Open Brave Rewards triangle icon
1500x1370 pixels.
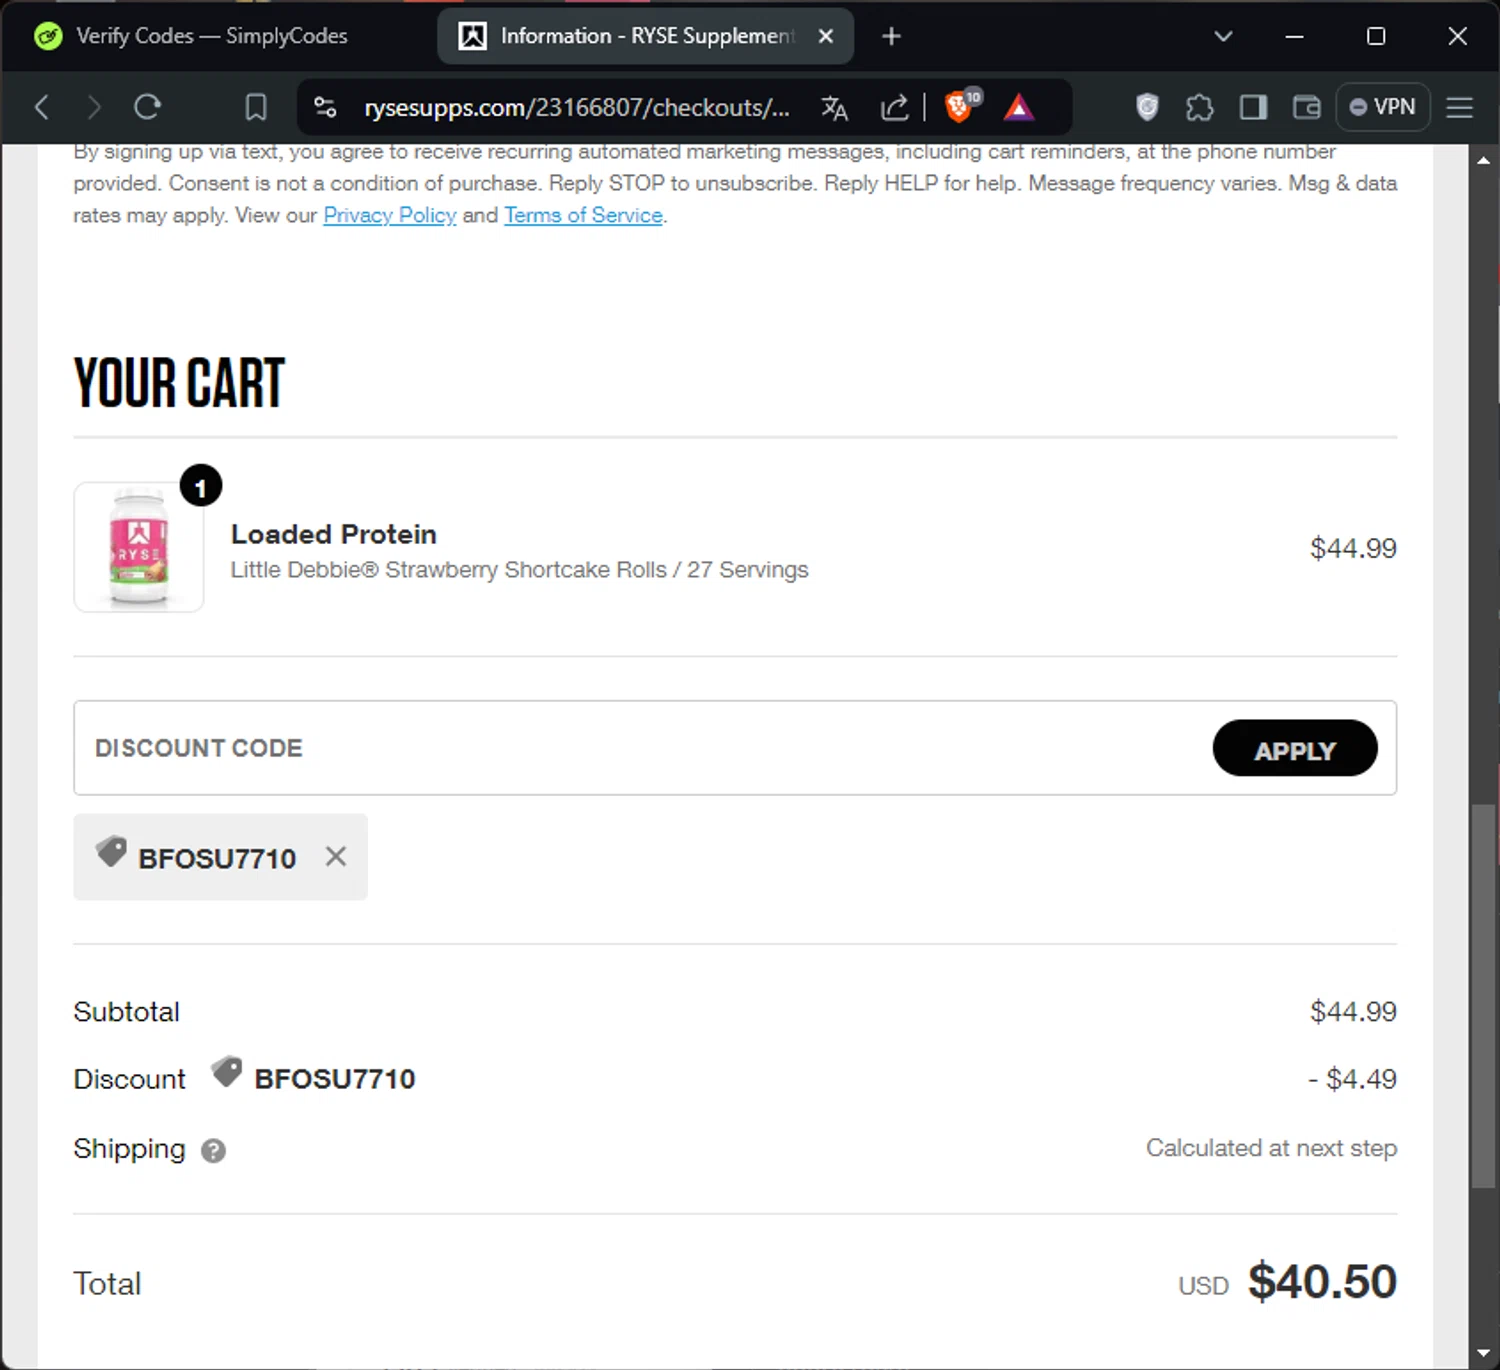(x=1019, y=107)
